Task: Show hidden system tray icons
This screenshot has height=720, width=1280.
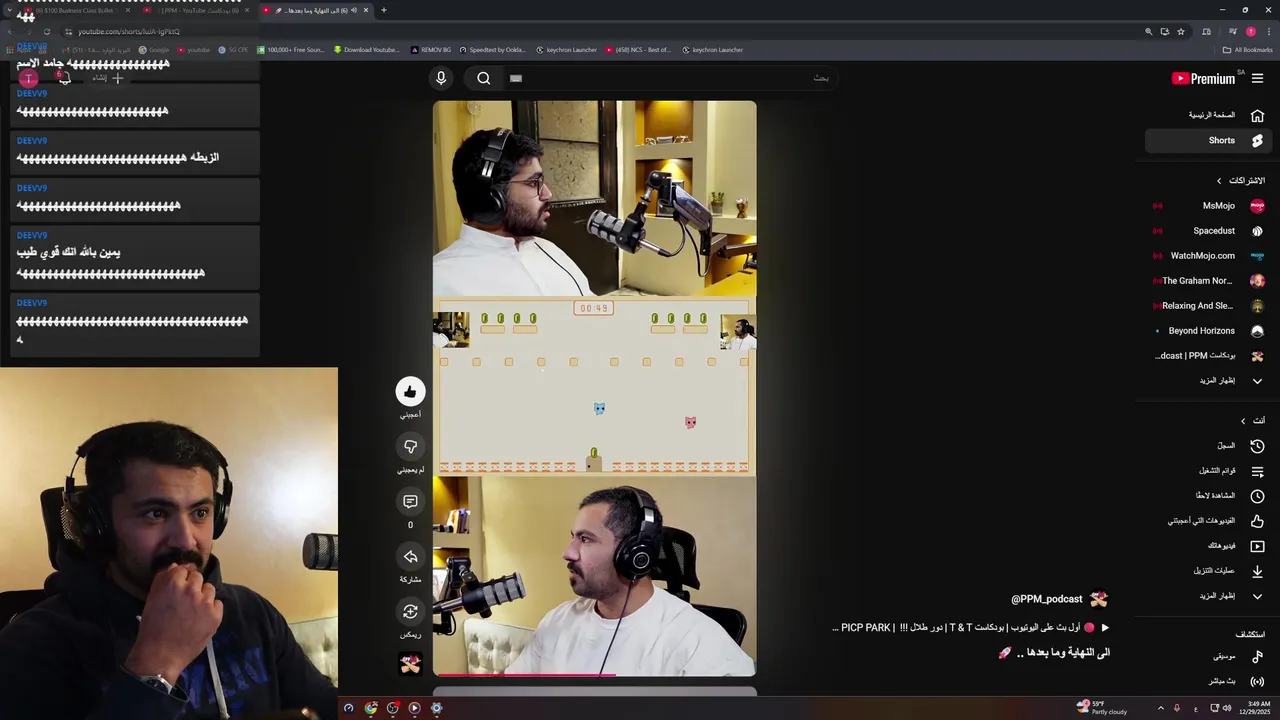Action: (x=1160, y=708)
